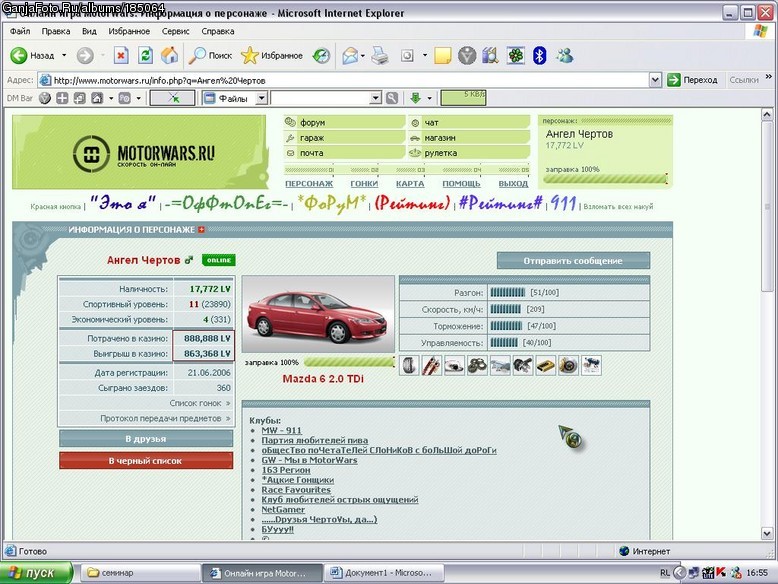Open the форум site link

point(312,123)
